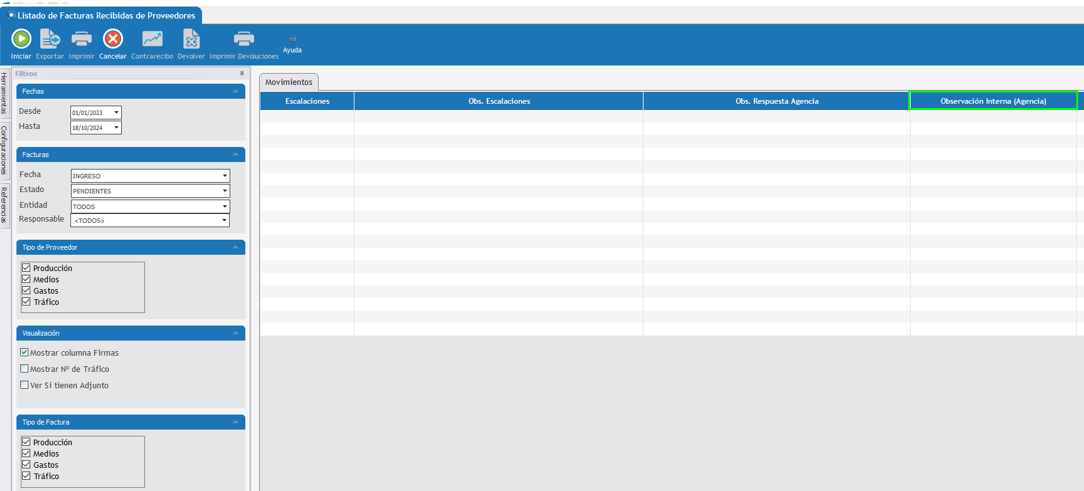Open the Estado dropdown showing PENDIENTES
The image size is (1084, 491).
point(224,191)
